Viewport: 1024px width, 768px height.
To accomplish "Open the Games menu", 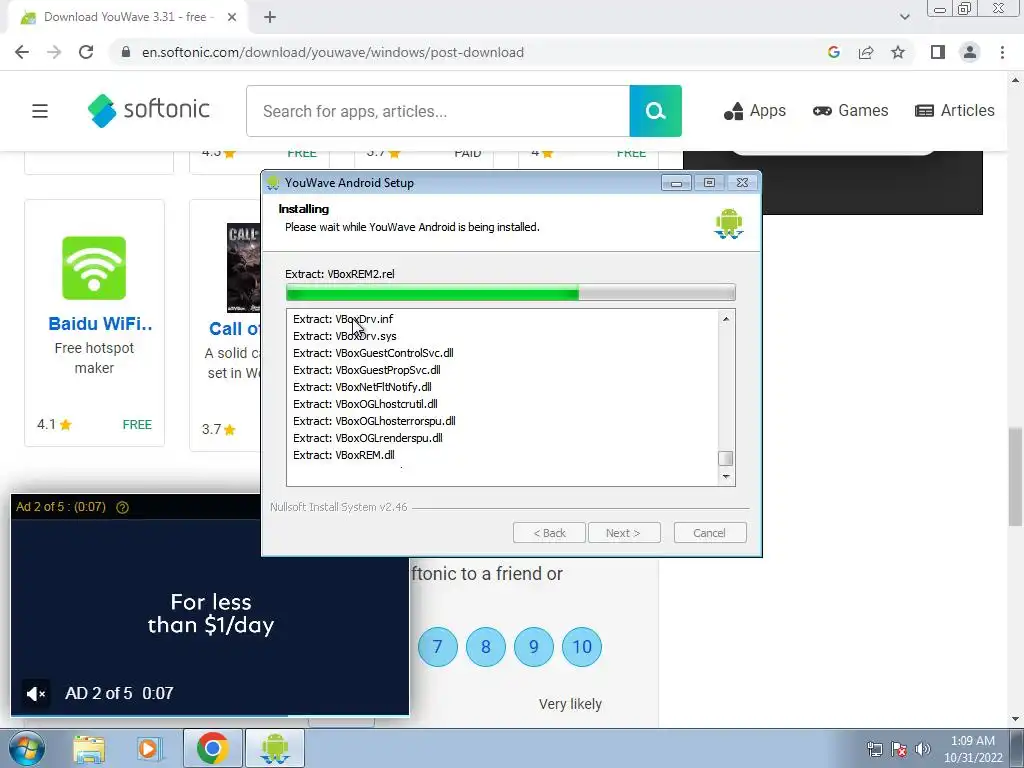I will click(850, 111).
